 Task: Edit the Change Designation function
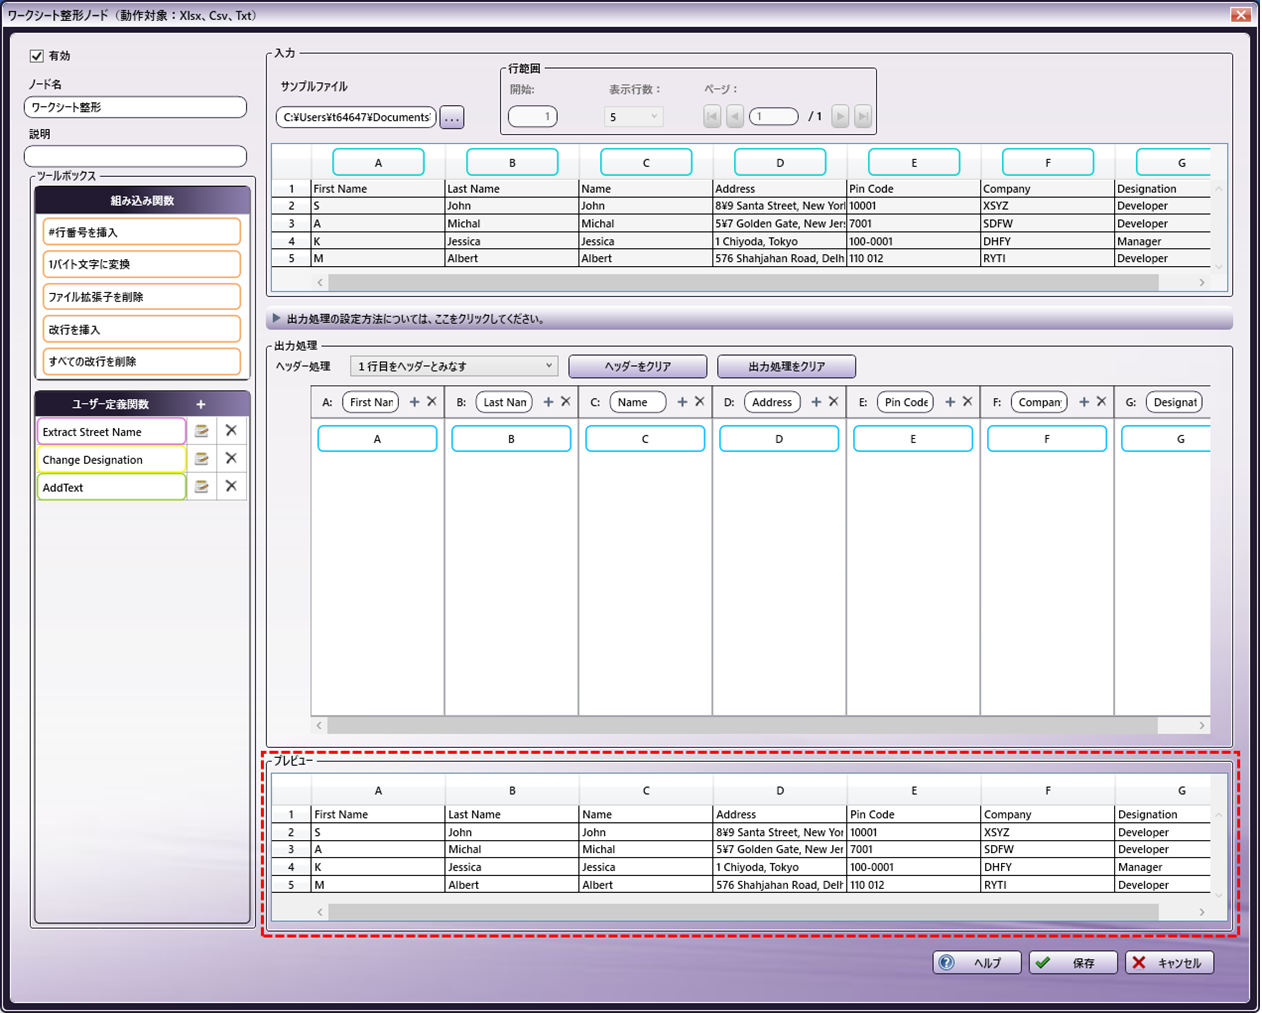coord(201,459)
